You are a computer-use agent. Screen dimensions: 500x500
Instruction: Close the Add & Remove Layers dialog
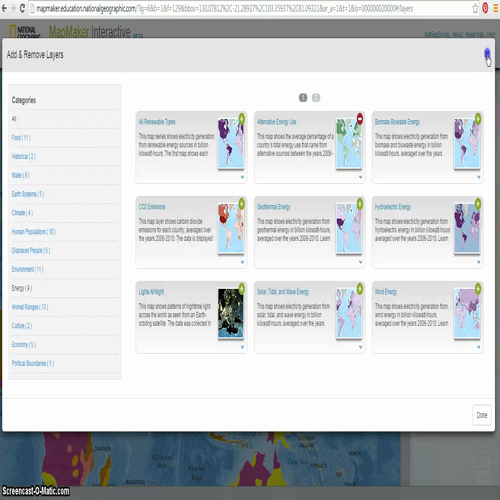[x=487, y=53]
